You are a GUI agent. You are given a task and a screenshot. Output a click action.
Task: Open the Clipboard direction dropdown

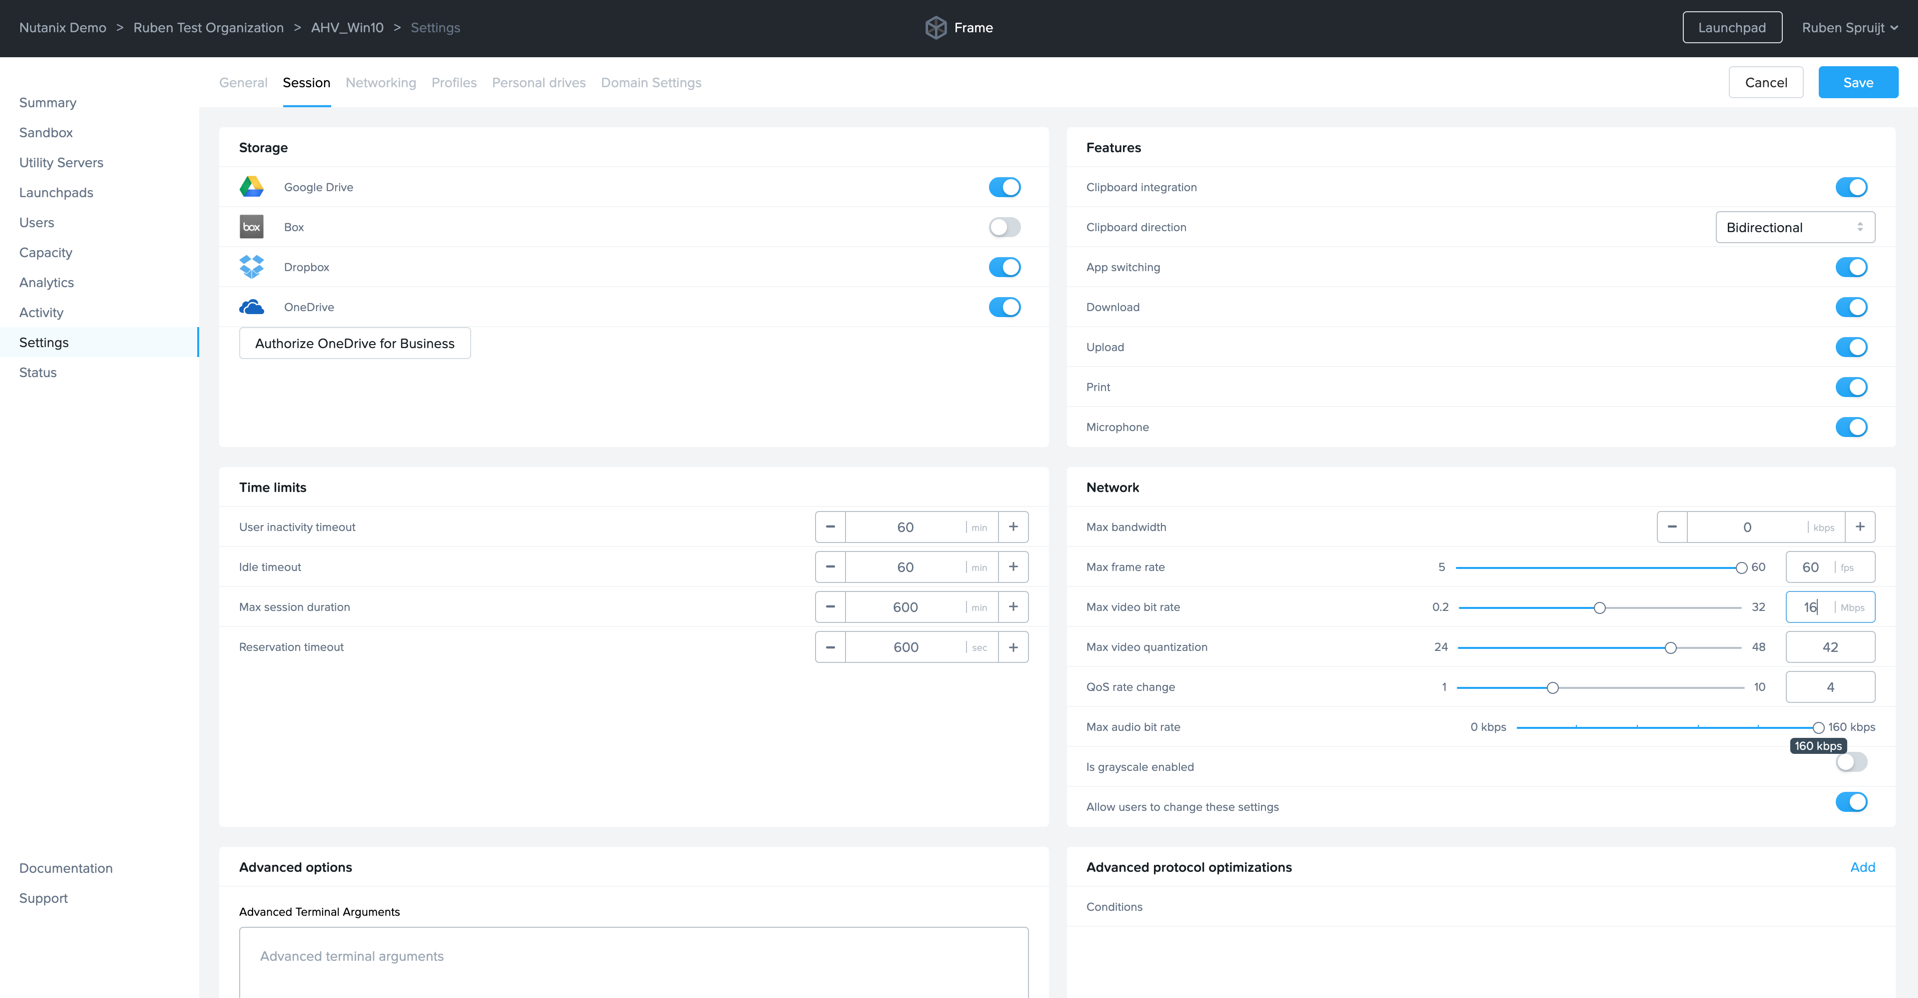tap(1794, 227)
